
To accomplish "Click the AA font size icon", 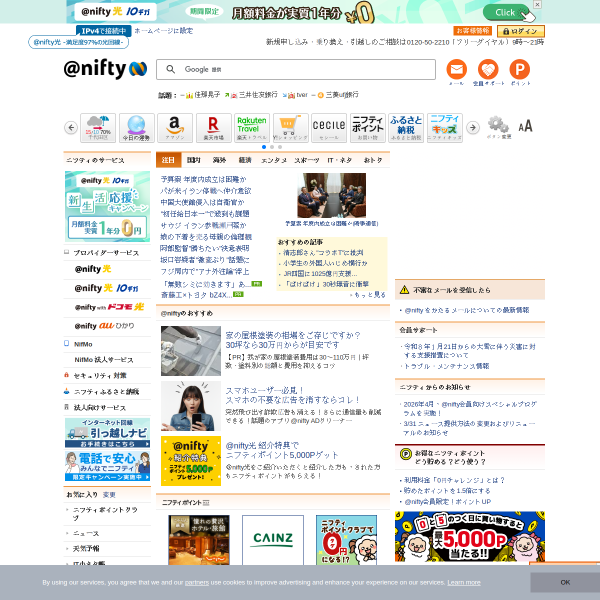I will (x=525, y=126).
